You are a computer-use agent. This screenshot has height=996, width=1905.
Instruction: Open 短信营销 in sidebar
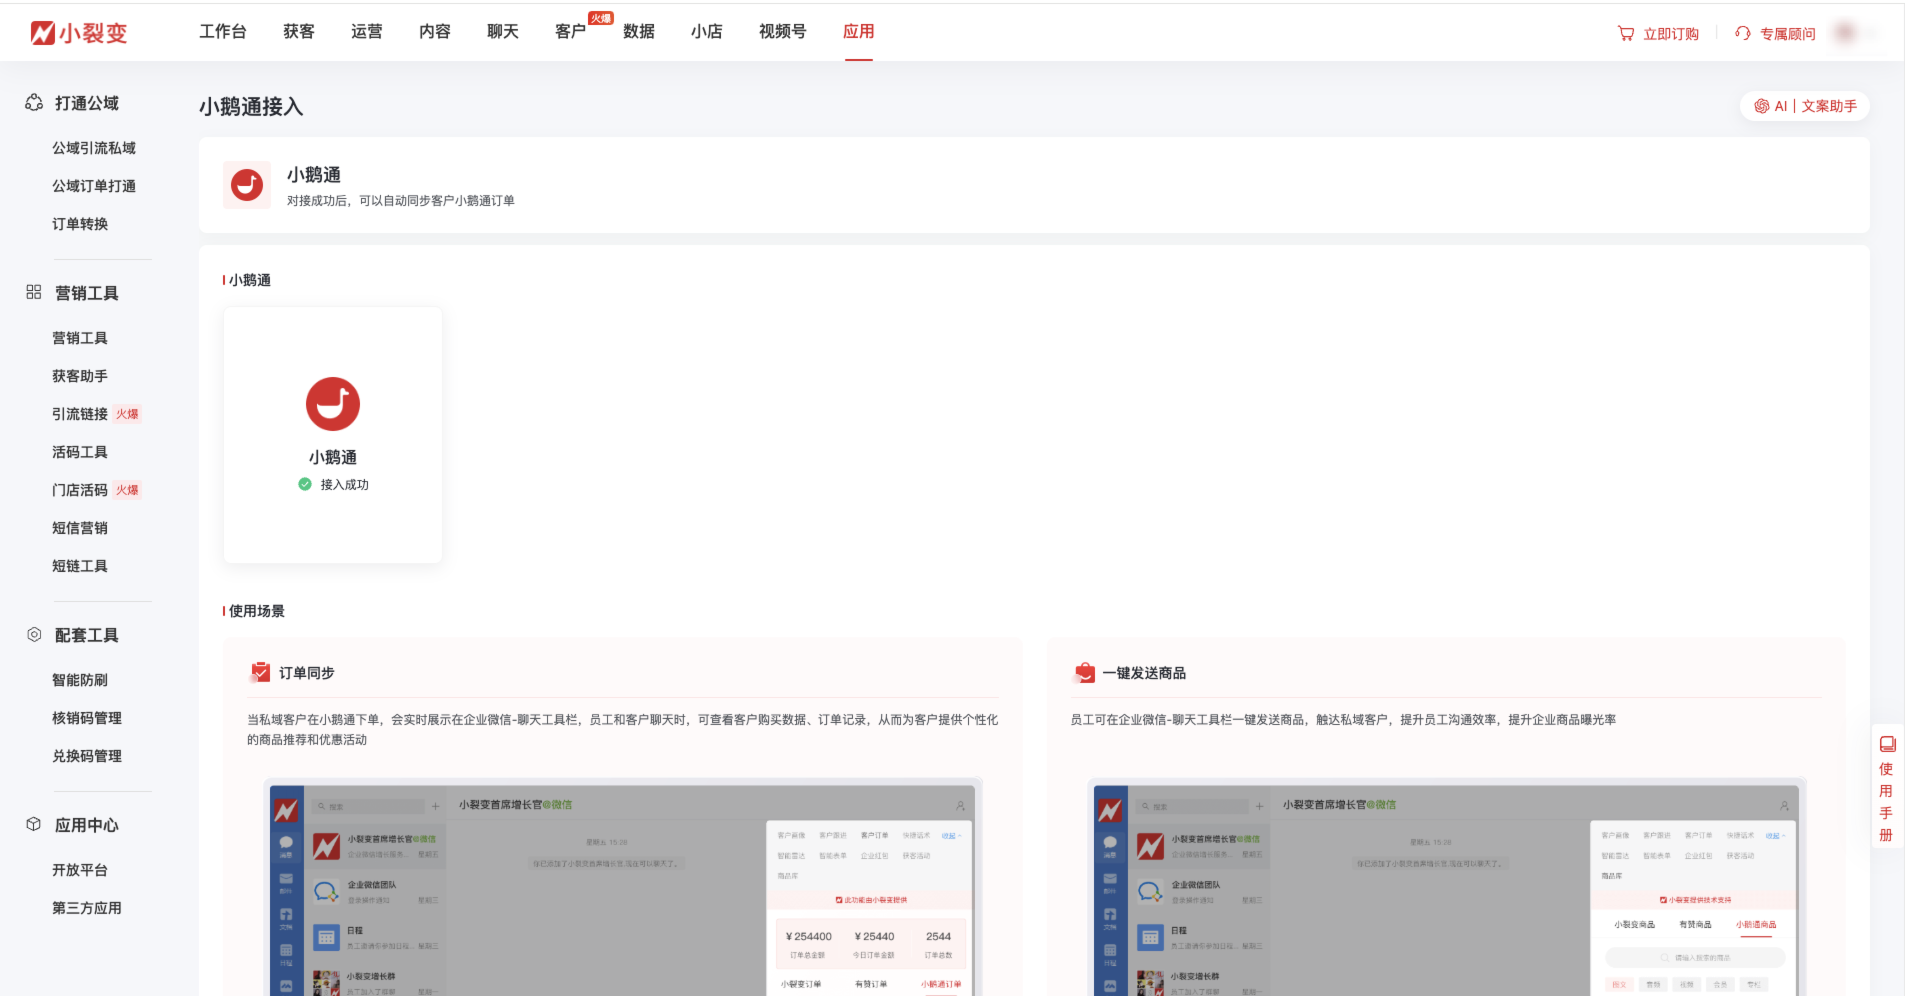click(80, 528)
